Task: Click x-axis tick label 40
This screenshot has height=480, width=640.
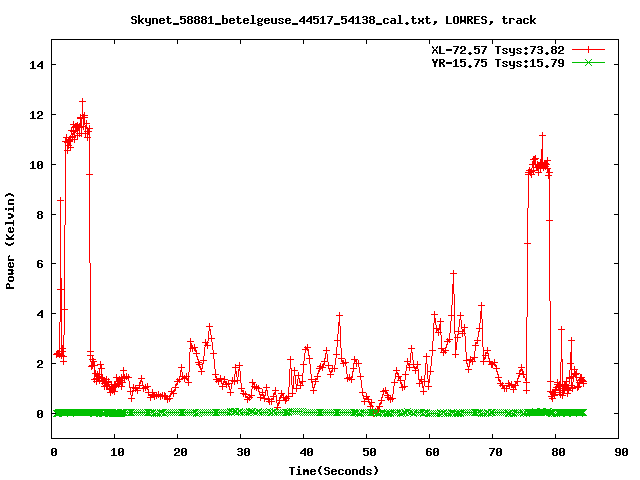Action: pyautogui.click(x=306, y=452)
